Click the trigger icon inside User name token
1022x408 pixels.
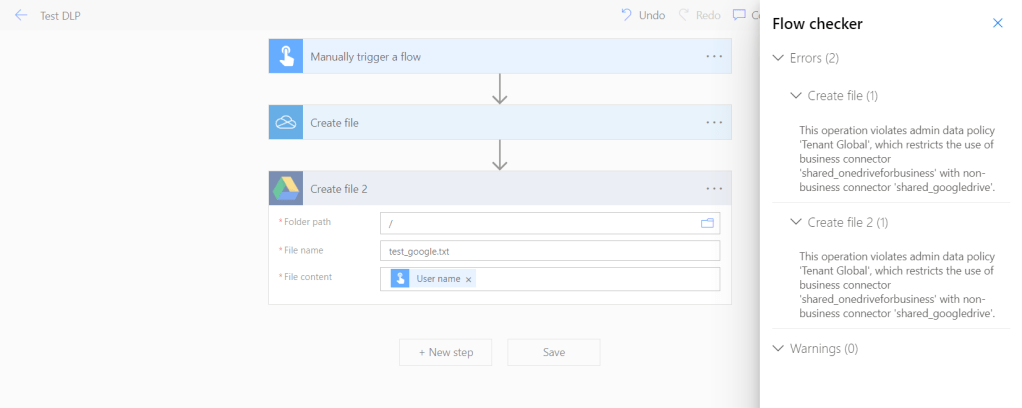point(401,279)
